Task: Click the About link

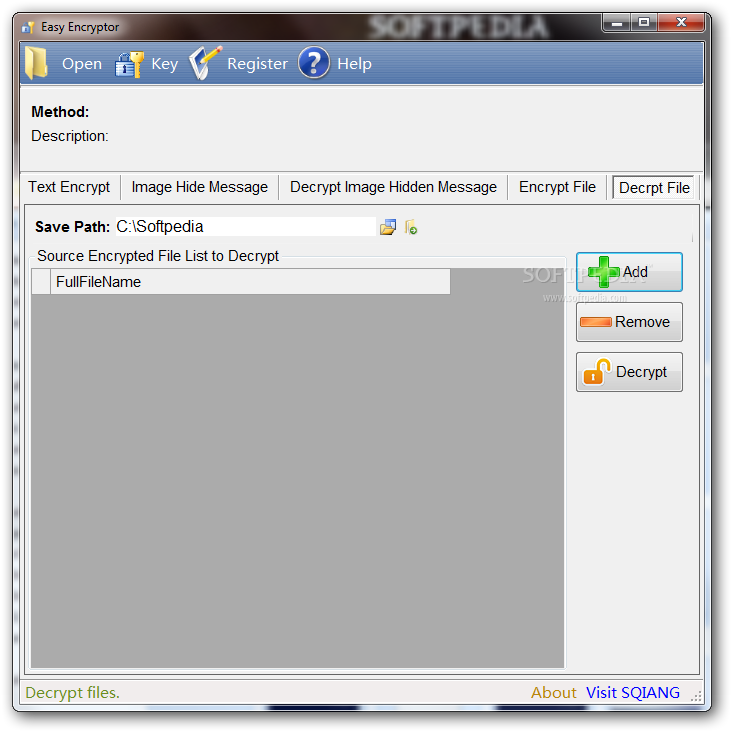Action: tap(554, 692)
